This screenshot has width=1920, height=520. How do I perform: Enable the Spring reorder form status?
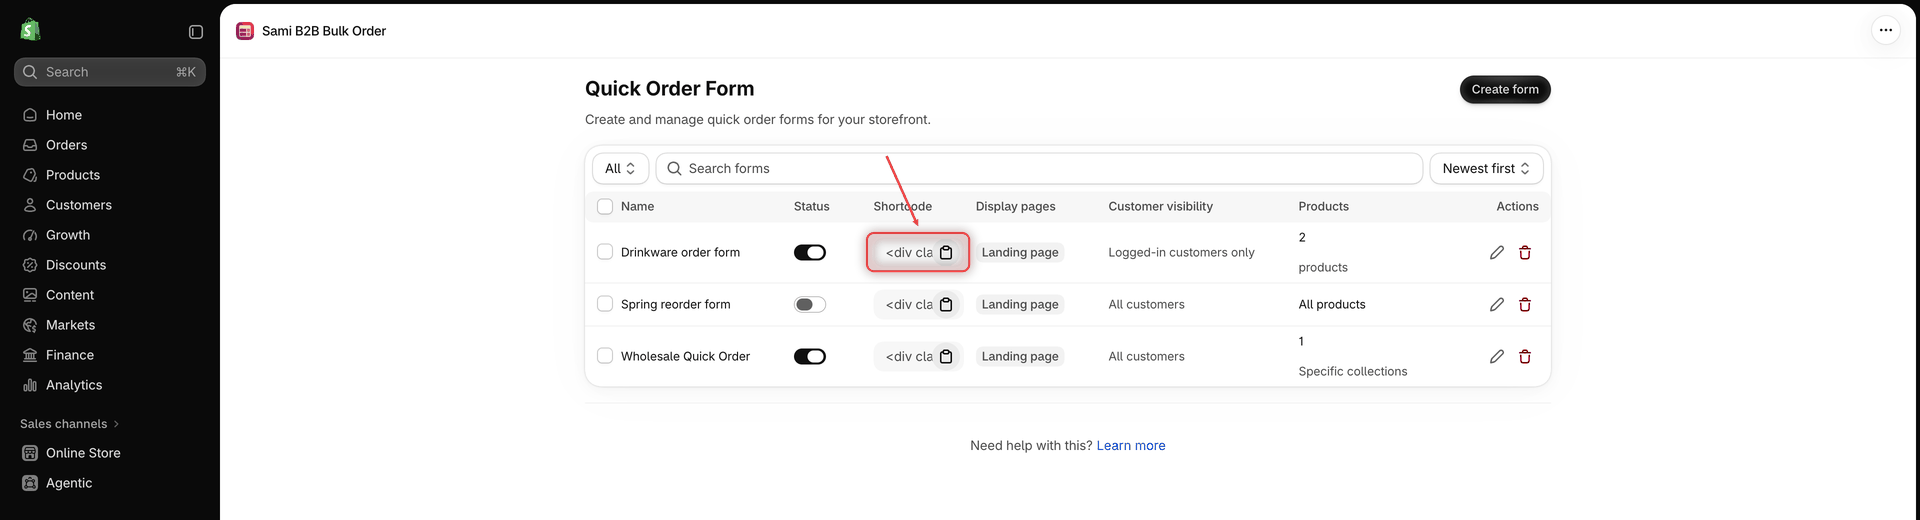click(810, 304)
